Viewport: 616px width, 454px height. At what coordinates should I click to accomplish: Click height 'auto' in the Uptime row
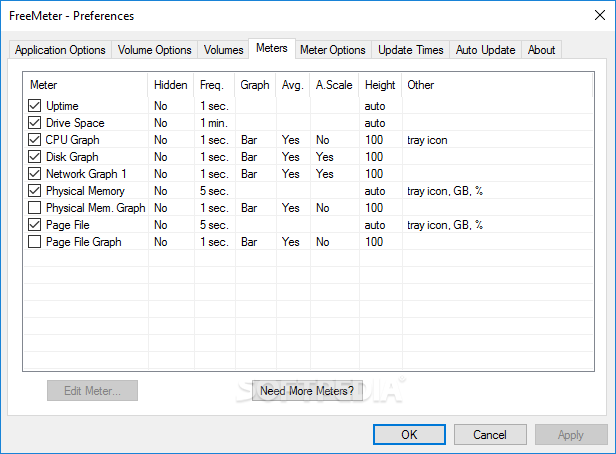coord(375,106)
